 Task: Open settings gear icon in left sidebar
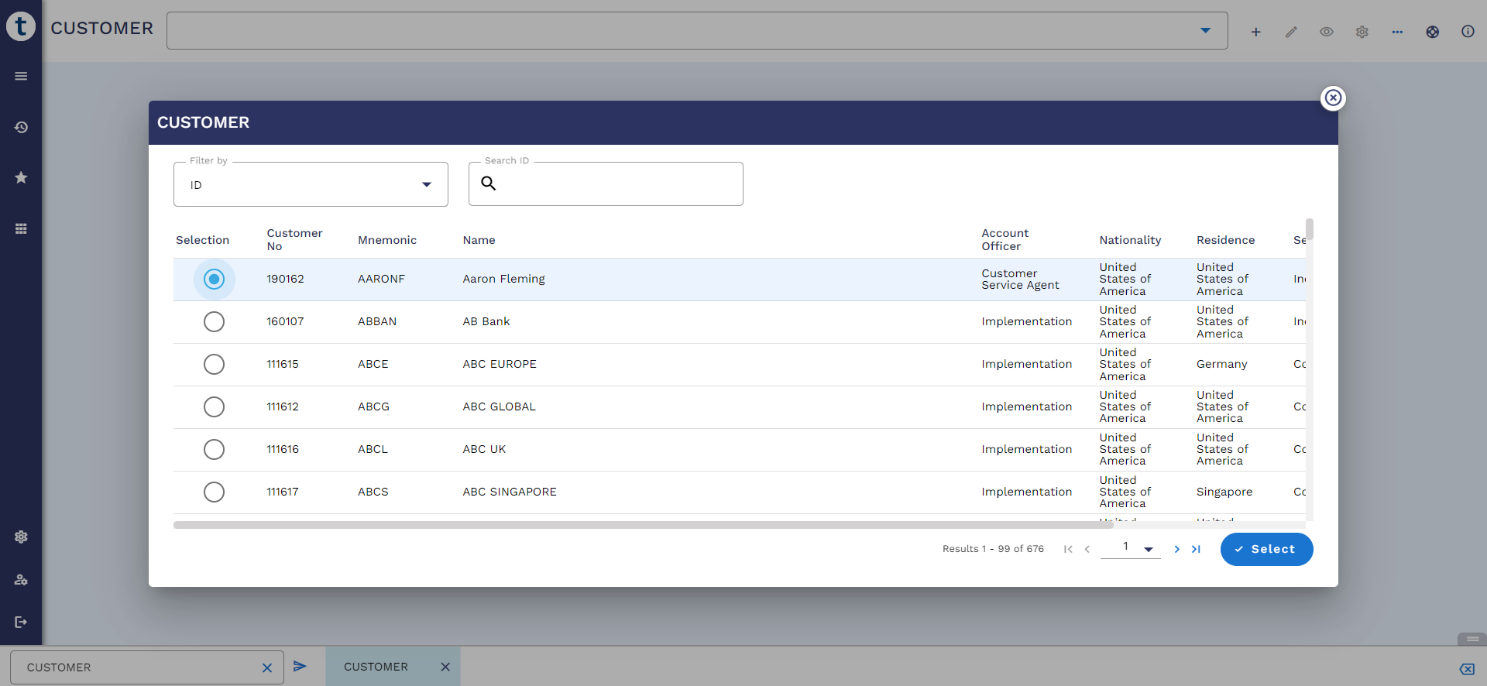tap(21, 537)
